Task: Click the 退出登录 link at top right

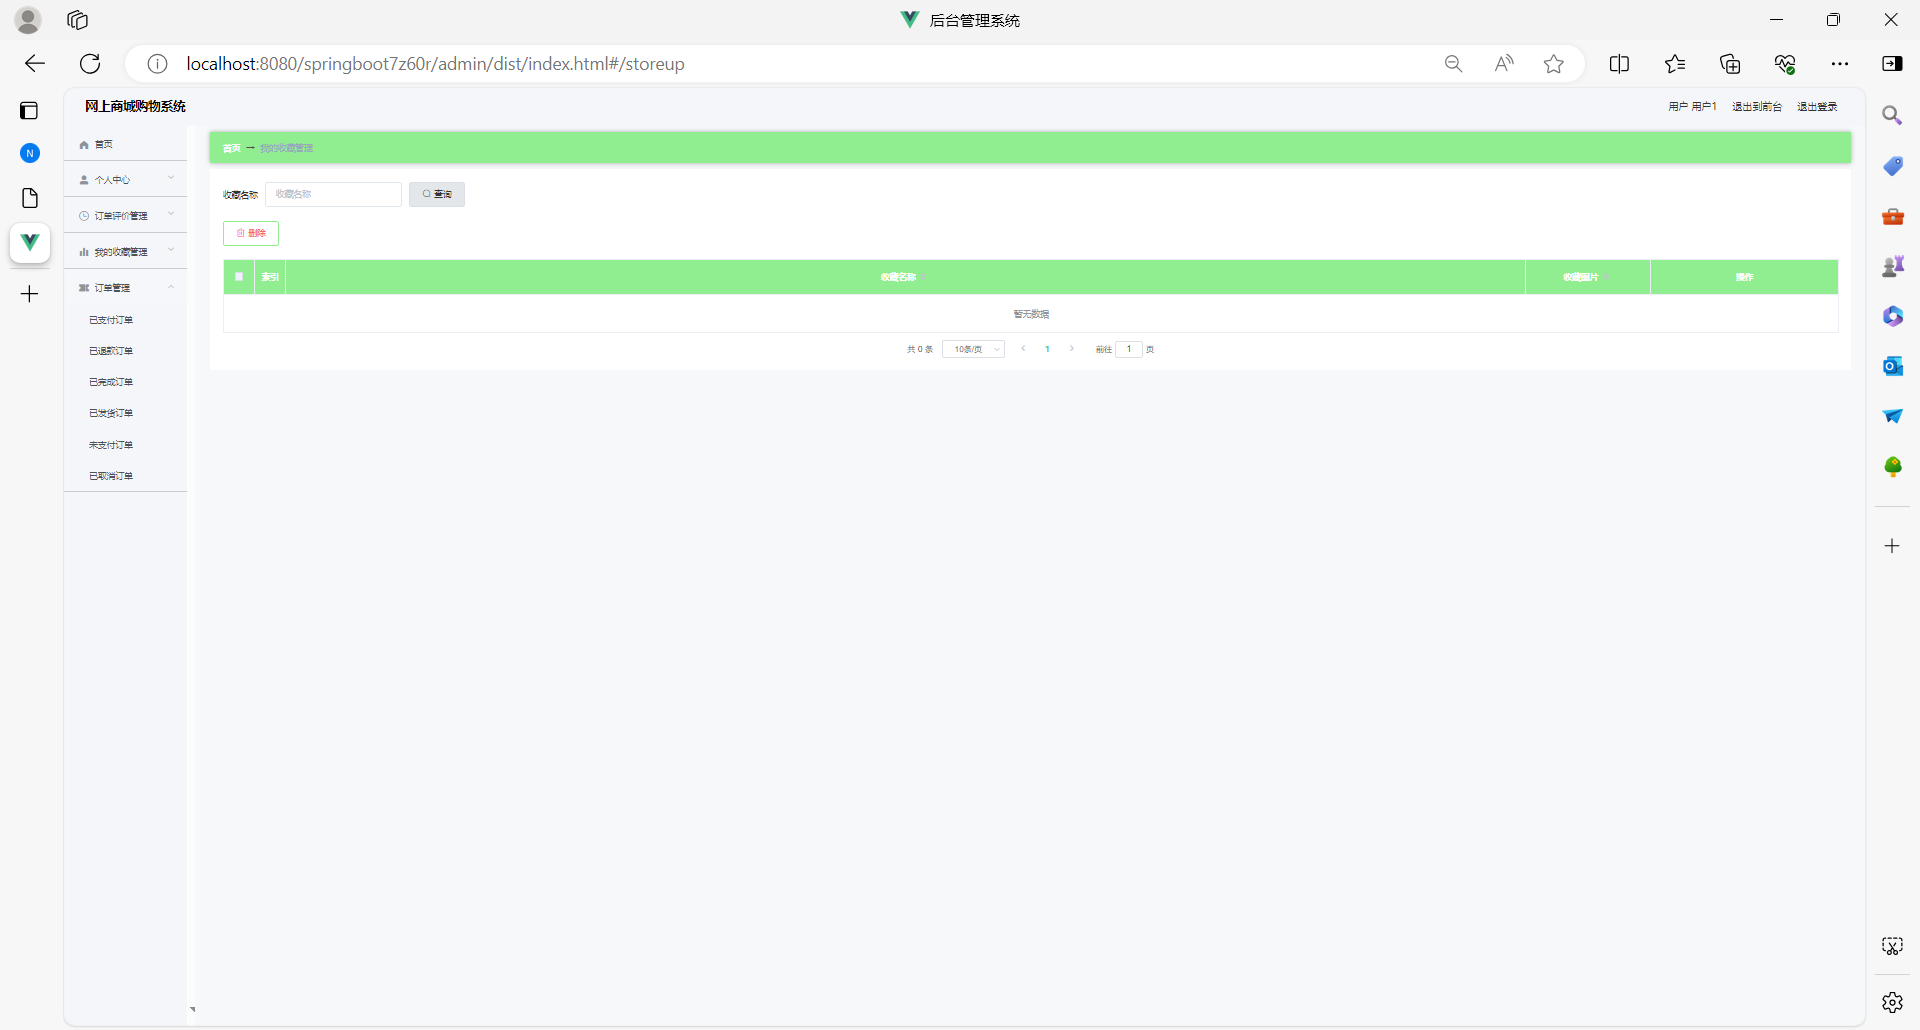Action: pos(1817,106)
